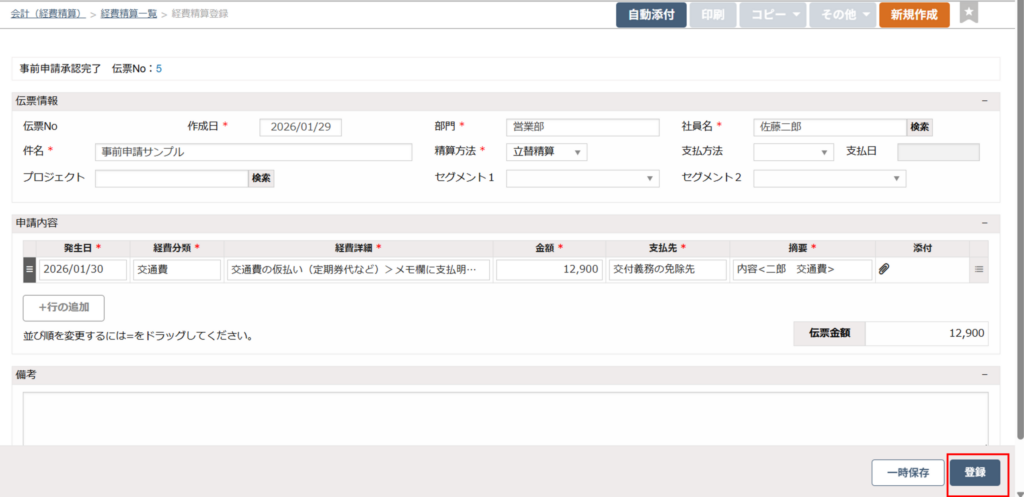Click 検索 next to 社員名
Viewport: 1024px width, 497px height.
pos(919,127)
